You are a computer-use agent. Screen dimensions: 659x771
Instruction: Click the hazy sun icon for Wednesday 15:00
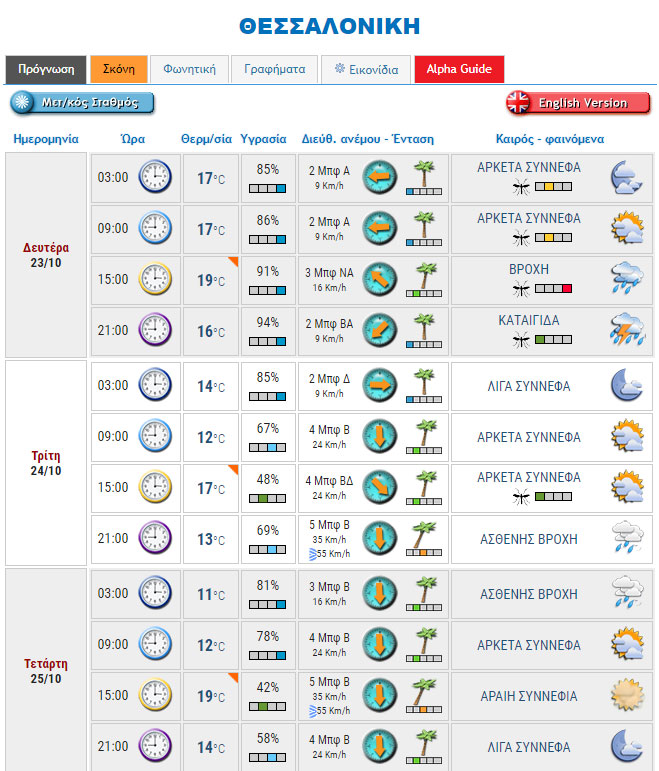click(x=626, y=695)
